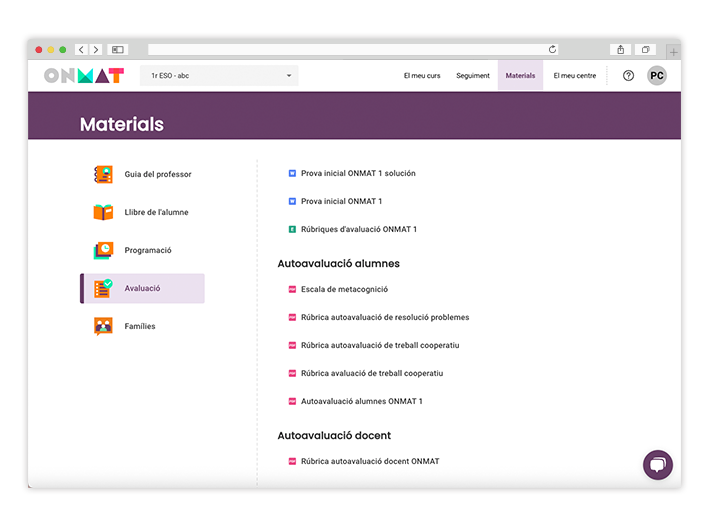Open the help question mark icon
The height and width of the screenshot is (528, 704).
click(628, 75)
